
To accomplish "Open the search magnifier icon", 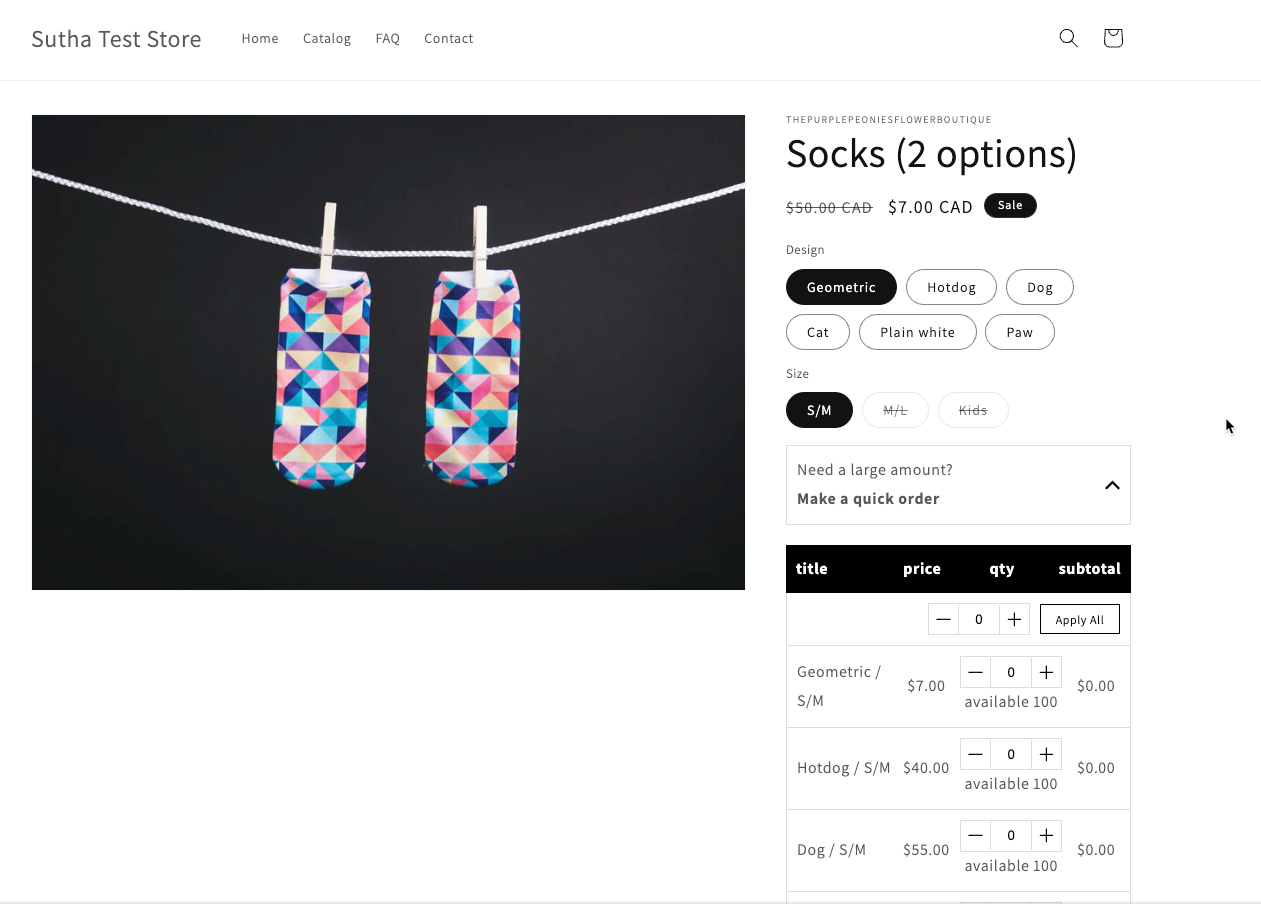I will (1068, 38).
